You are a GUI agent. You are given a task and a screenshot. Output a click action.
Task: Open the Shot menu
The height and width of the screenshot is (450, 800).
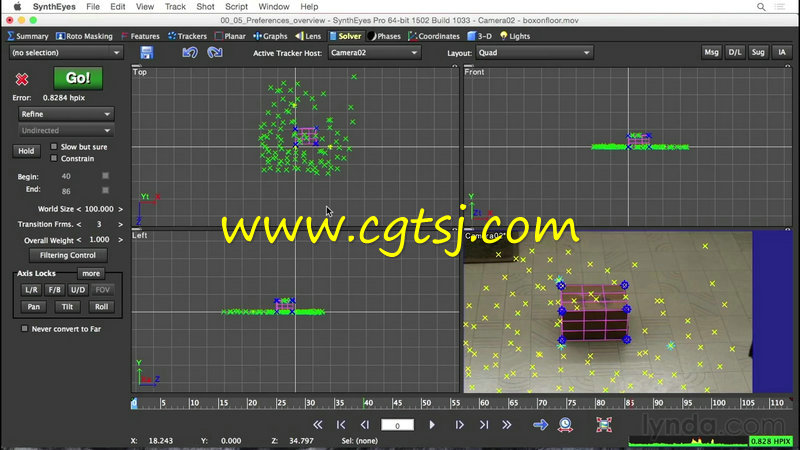click(x=205, y=7)
